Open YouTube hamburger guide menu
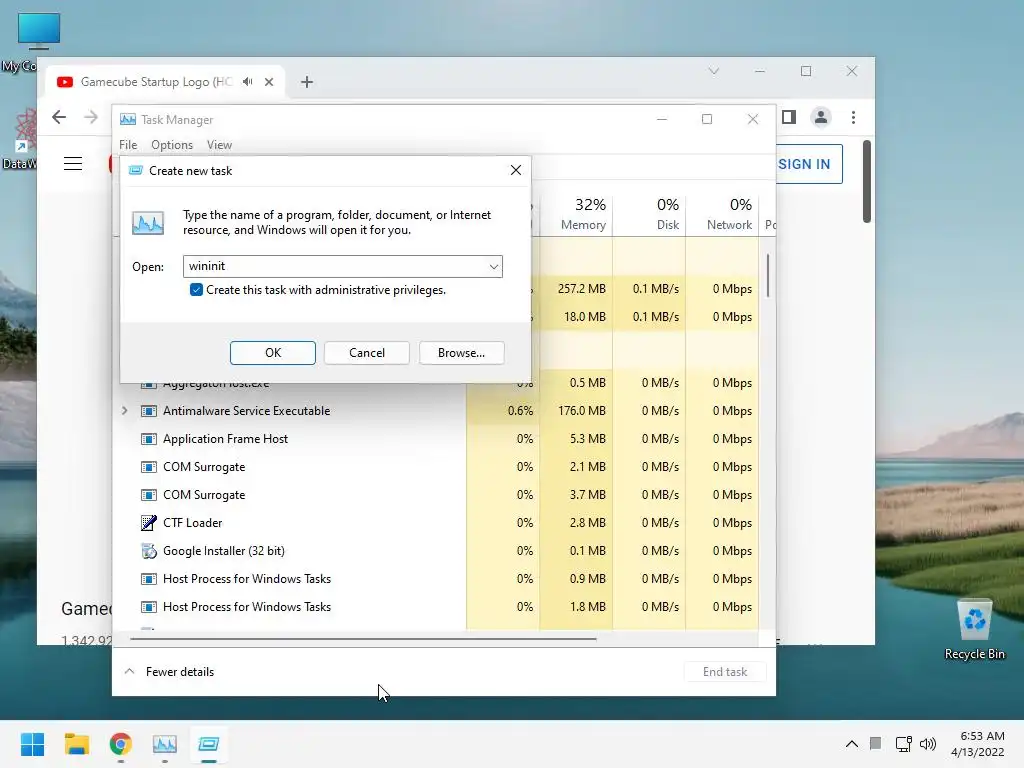Viewport: 1024px width, 768px height. point(72,163)
